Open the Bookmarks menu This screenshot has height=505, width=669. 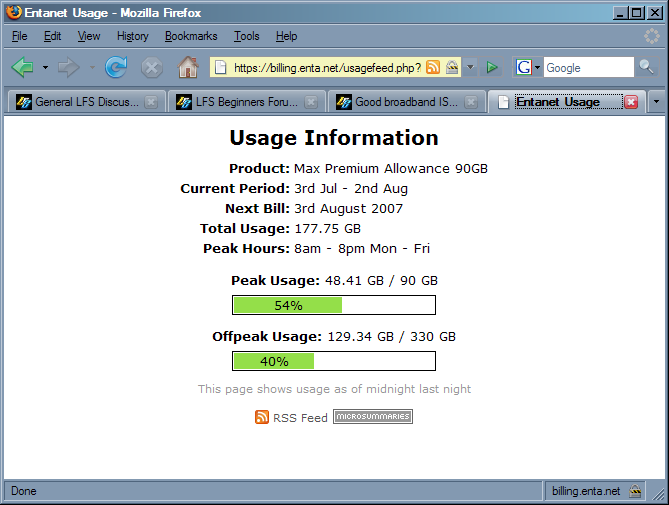pyautogui.click(x=191, y=36)
